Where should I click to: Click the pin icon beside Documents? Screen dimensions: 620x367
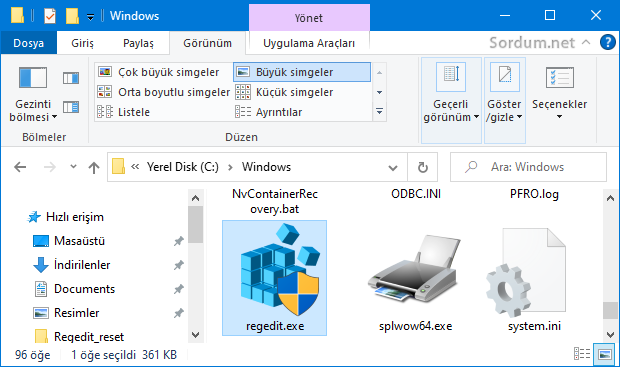click(x=179, y=289)
